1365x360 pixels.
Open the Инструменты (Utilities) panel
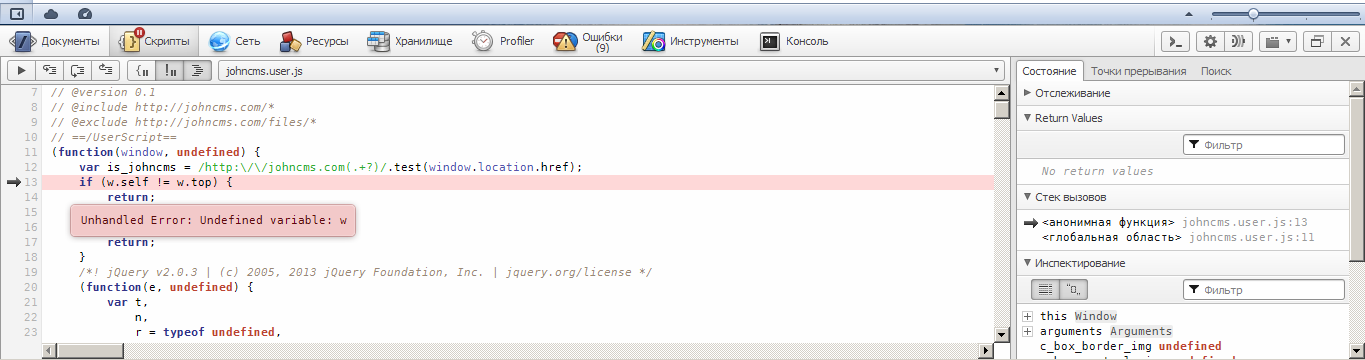(691, 41)
